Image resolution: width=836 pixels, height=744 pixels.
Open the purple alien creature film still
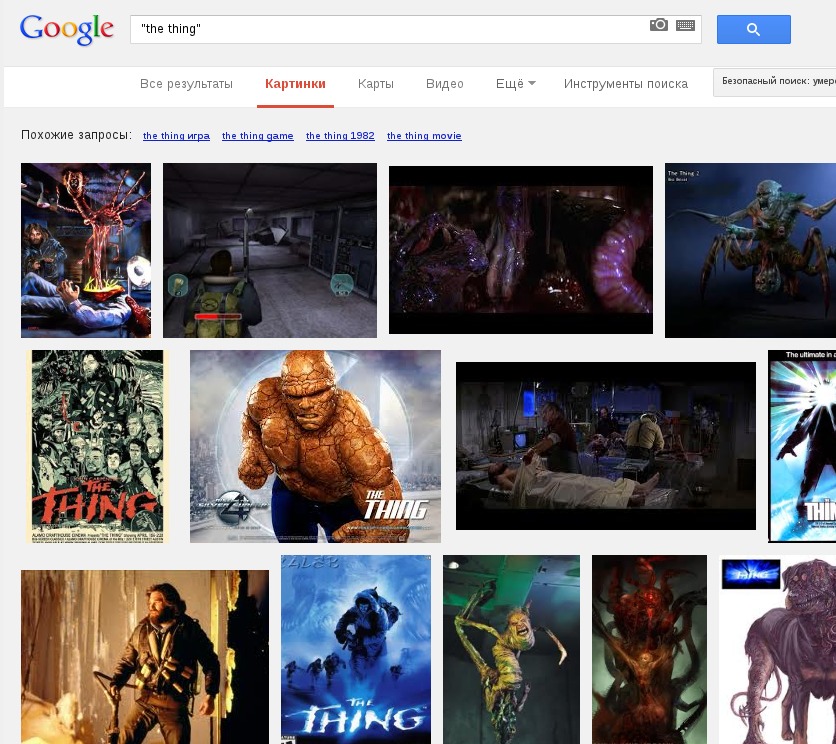tap(521, 250)
